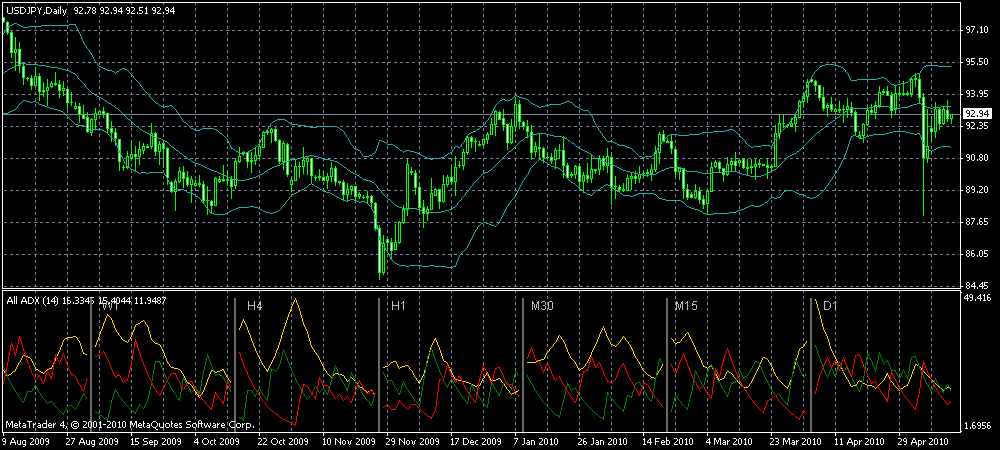Click the 27 Aug 2009 date label

92,441
